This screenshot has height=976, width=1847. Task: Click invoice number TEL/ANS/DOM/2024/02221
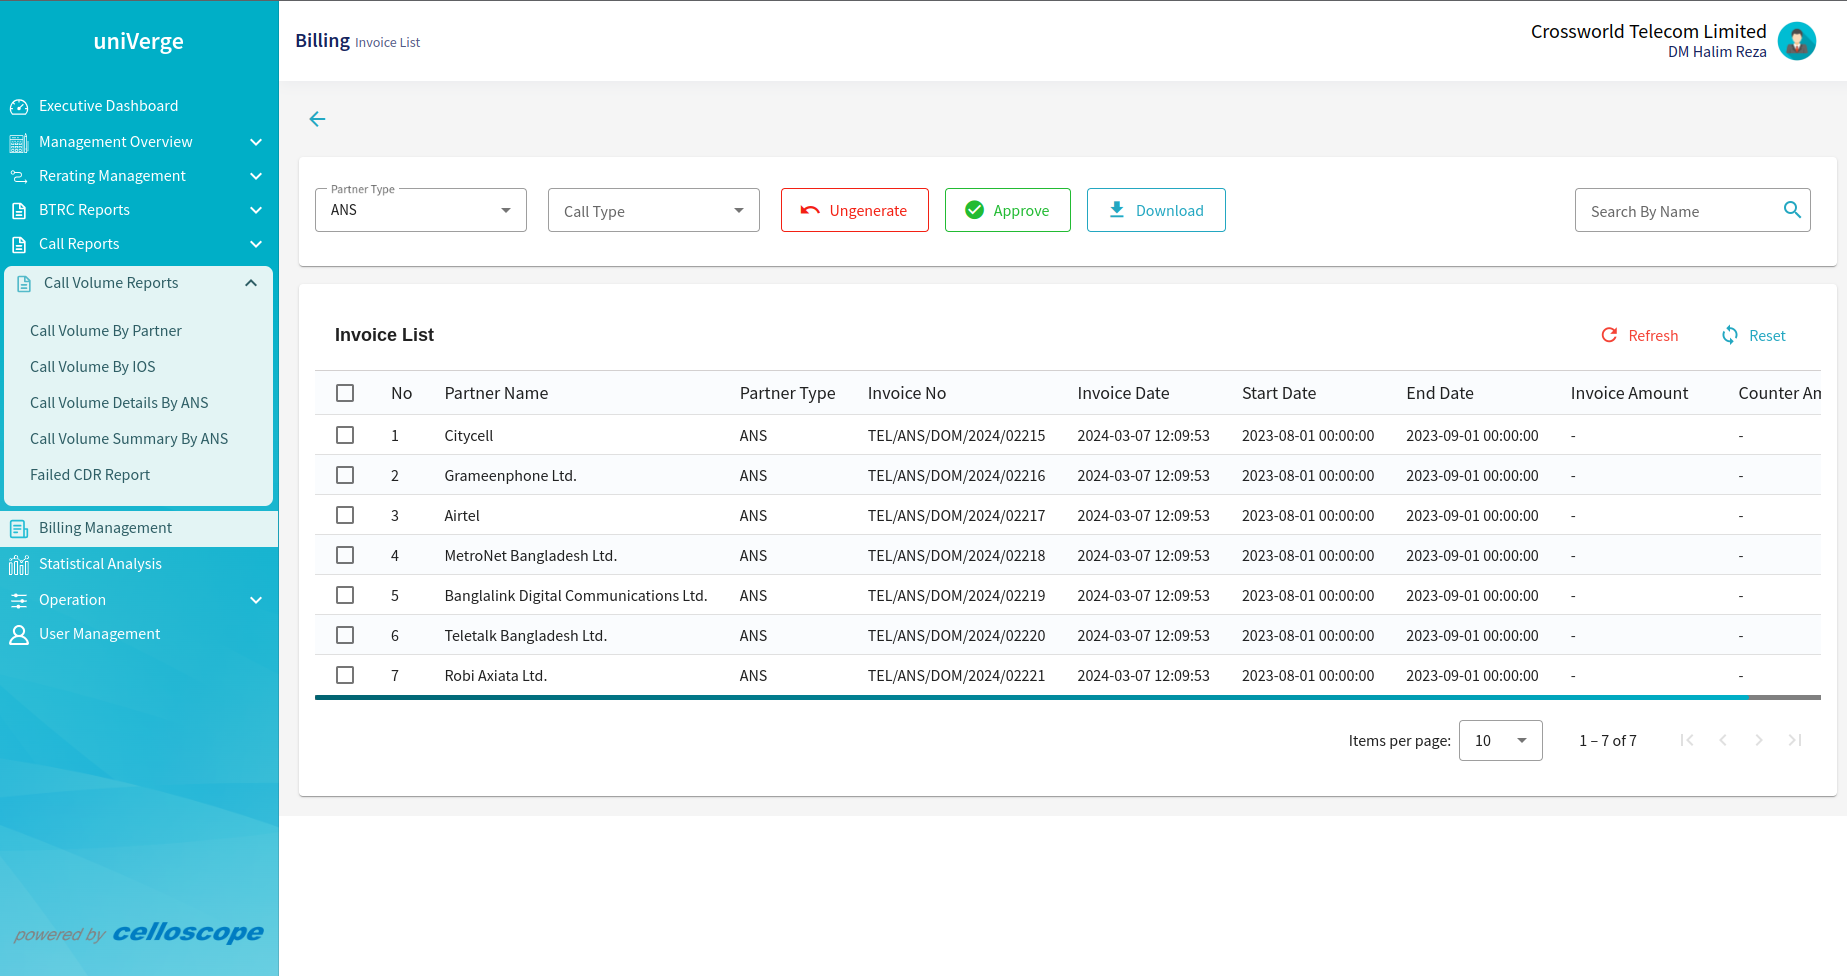pyautogui.click(x=956, y=676)
